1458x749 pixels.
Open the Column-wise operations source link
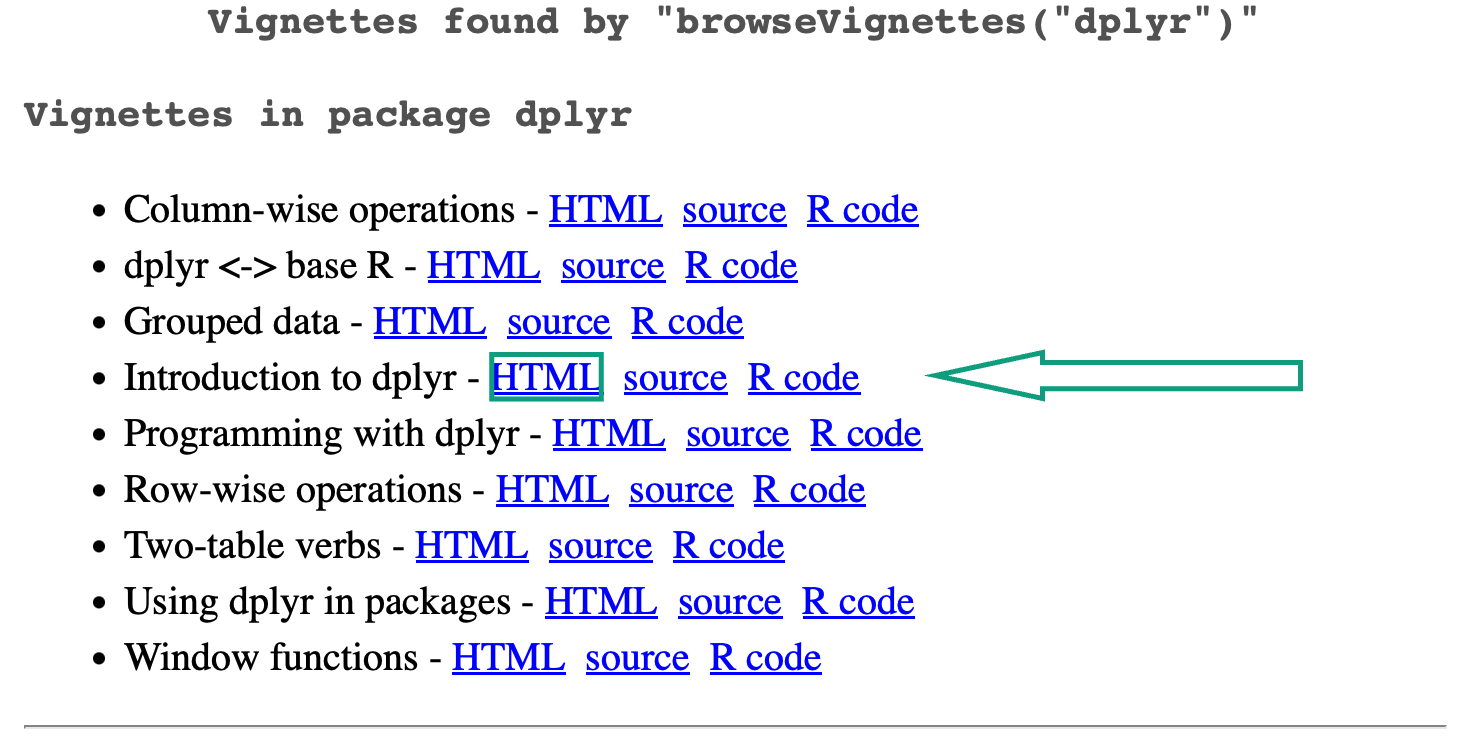click(x=734, y=210)
